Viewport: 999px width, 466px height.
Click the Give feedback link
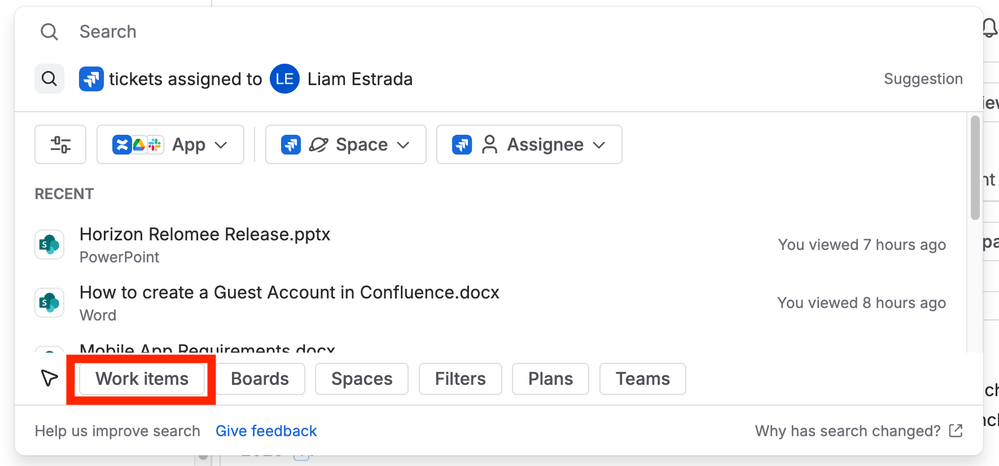pyautogui.click(x=266, y=431)
